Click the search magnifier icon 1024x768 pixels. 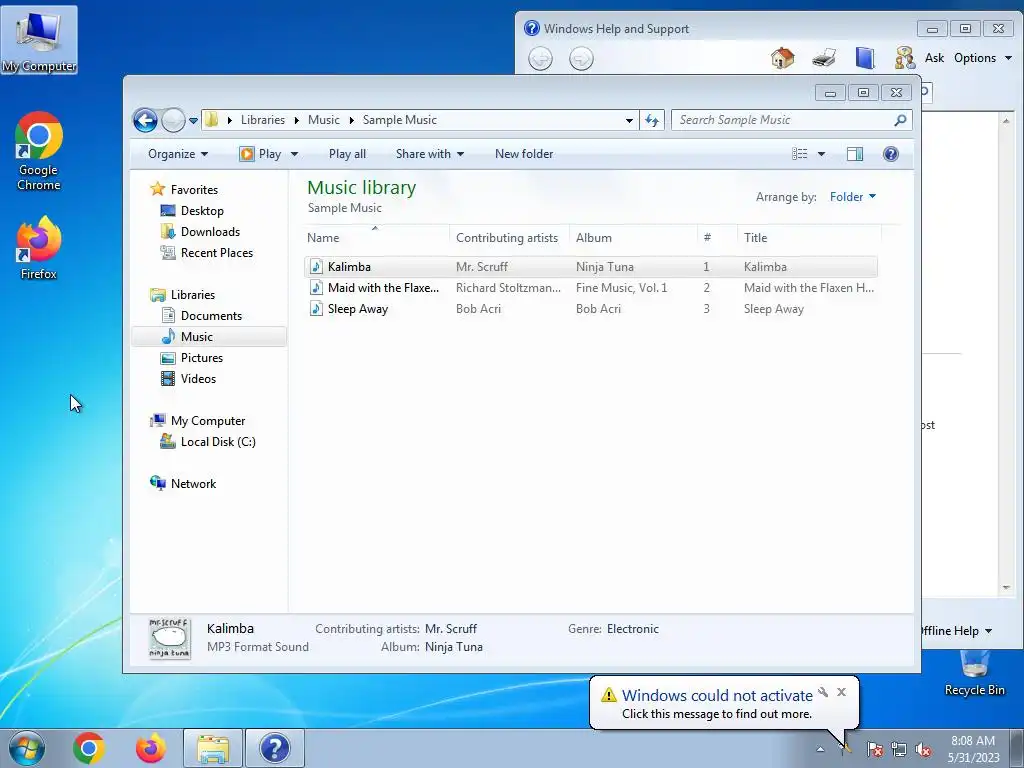(901, 120)
